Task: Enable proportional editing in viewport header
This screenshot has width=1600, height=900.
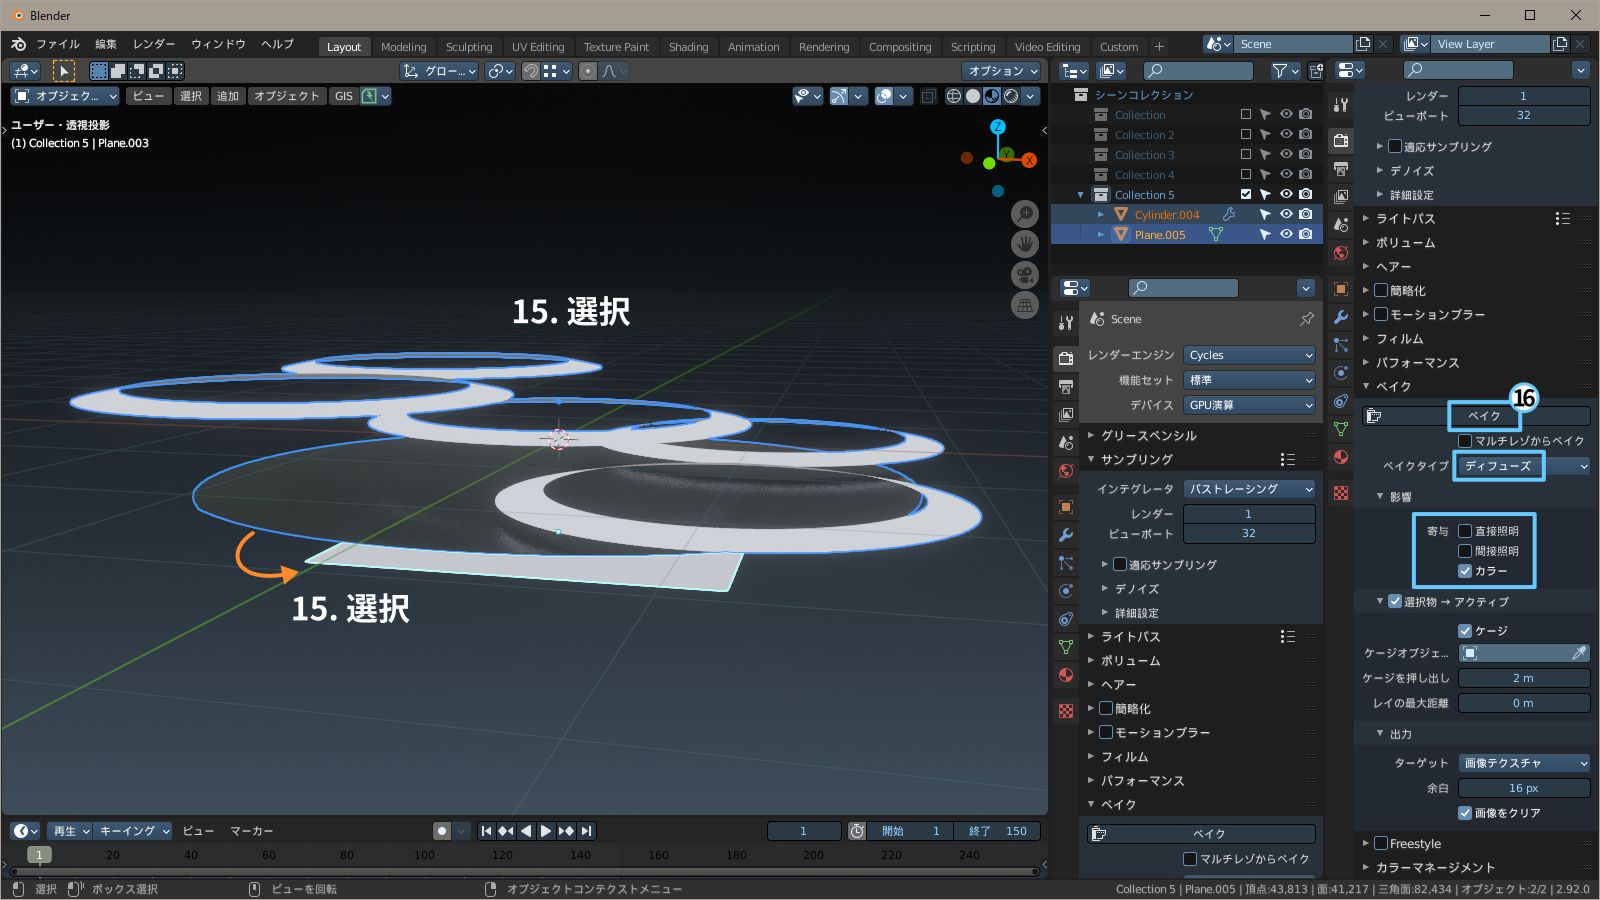Action: (588, 71)
